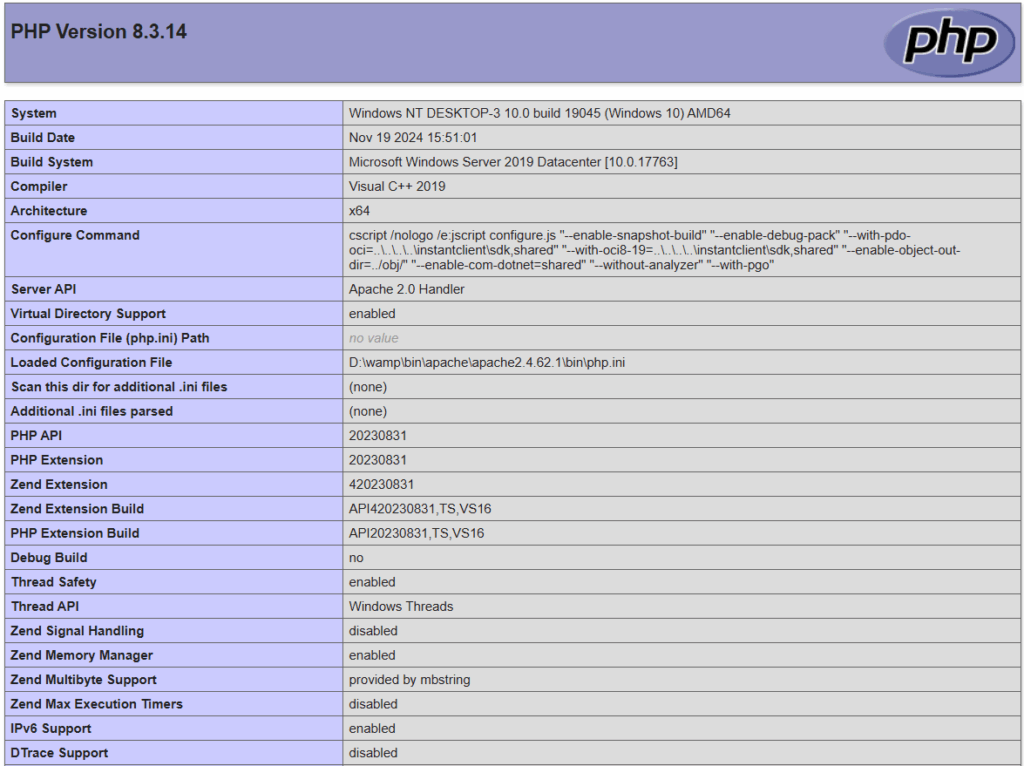Click the Debug Build 'no' value

click(356, 558)
